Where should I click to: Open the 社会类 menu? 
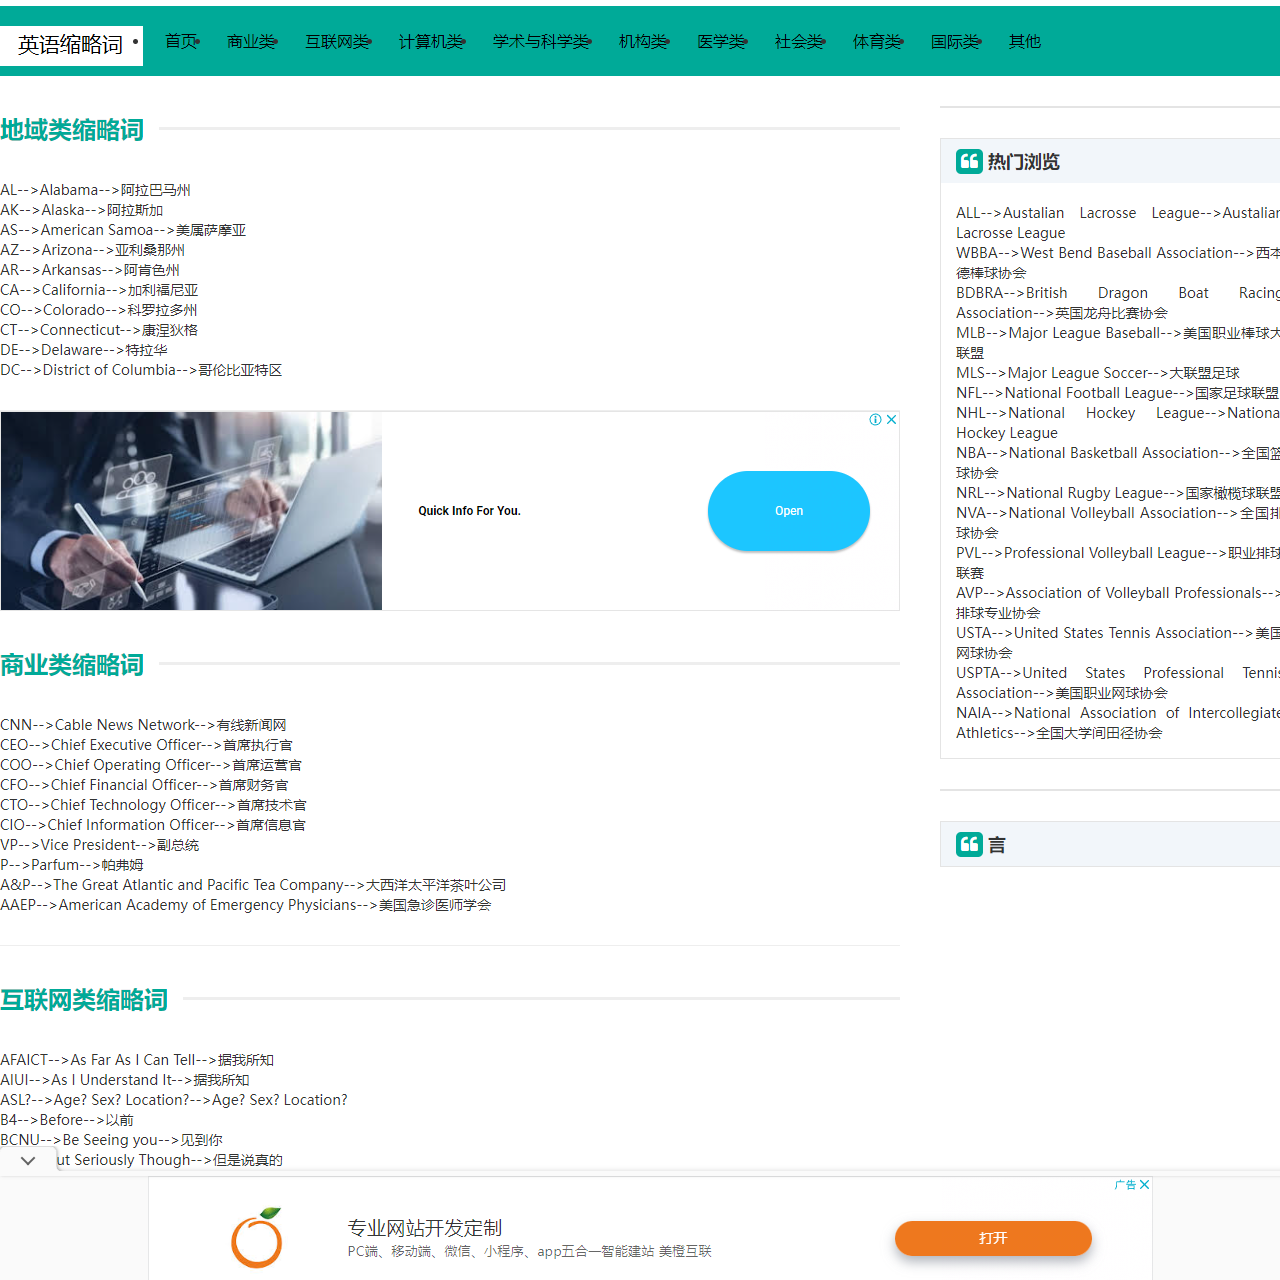pos(800,41)
